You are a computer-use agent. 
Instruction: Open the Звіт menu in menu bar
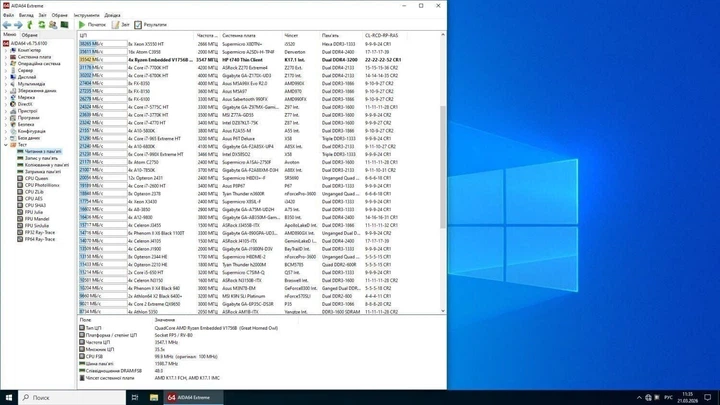click(x=42, y=15)
